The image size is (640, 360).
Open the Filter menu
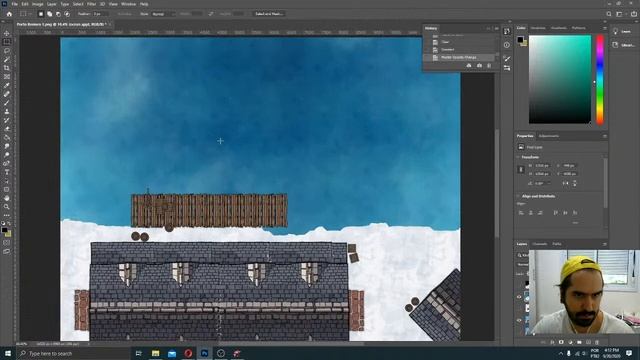coord(91,4)
